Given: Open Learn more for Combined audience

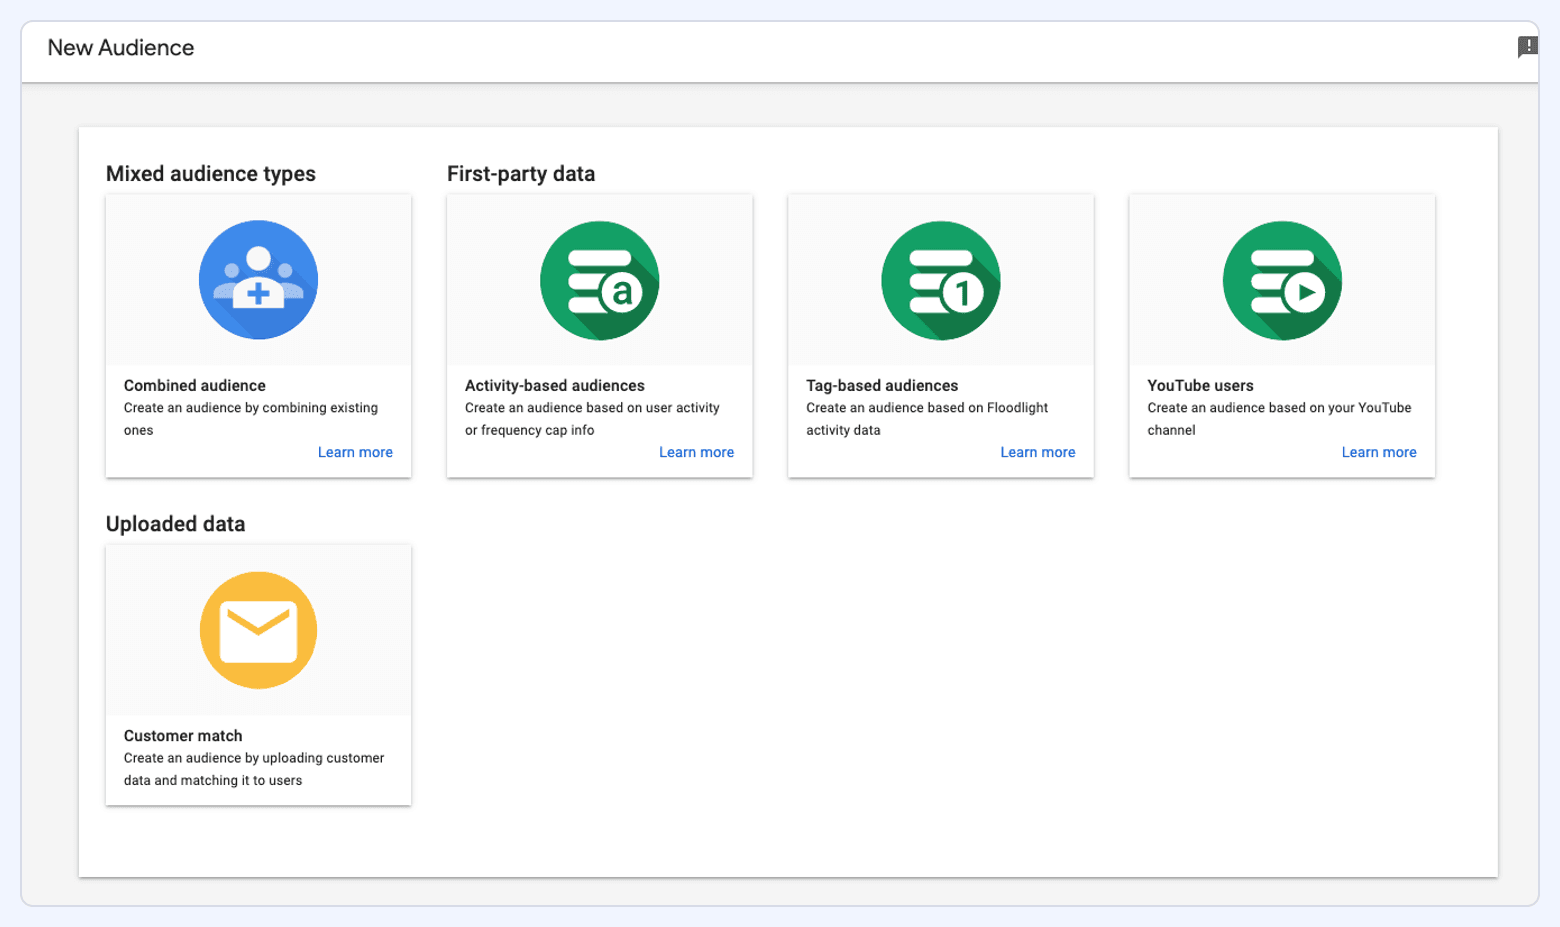Looking at the screenshot, I should (355, 452).
